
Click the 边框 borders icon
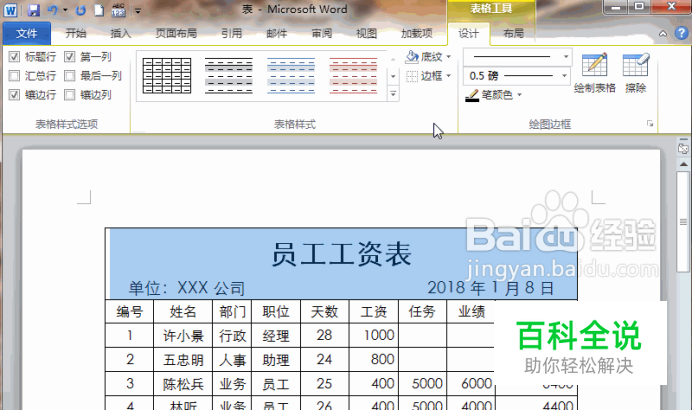[x=411, y=76]
